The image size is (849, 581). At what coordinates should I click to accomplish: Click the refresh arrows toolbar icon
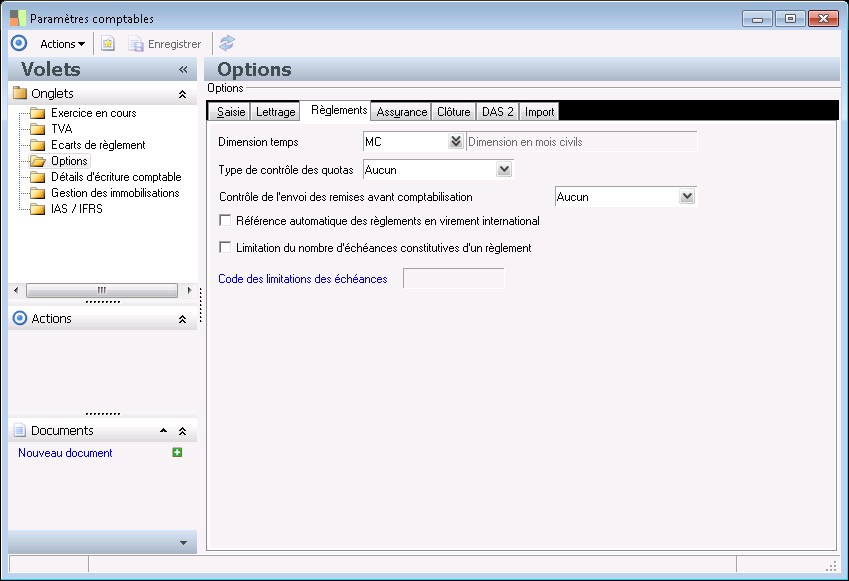pyautogui.click(x=227, y=44)
